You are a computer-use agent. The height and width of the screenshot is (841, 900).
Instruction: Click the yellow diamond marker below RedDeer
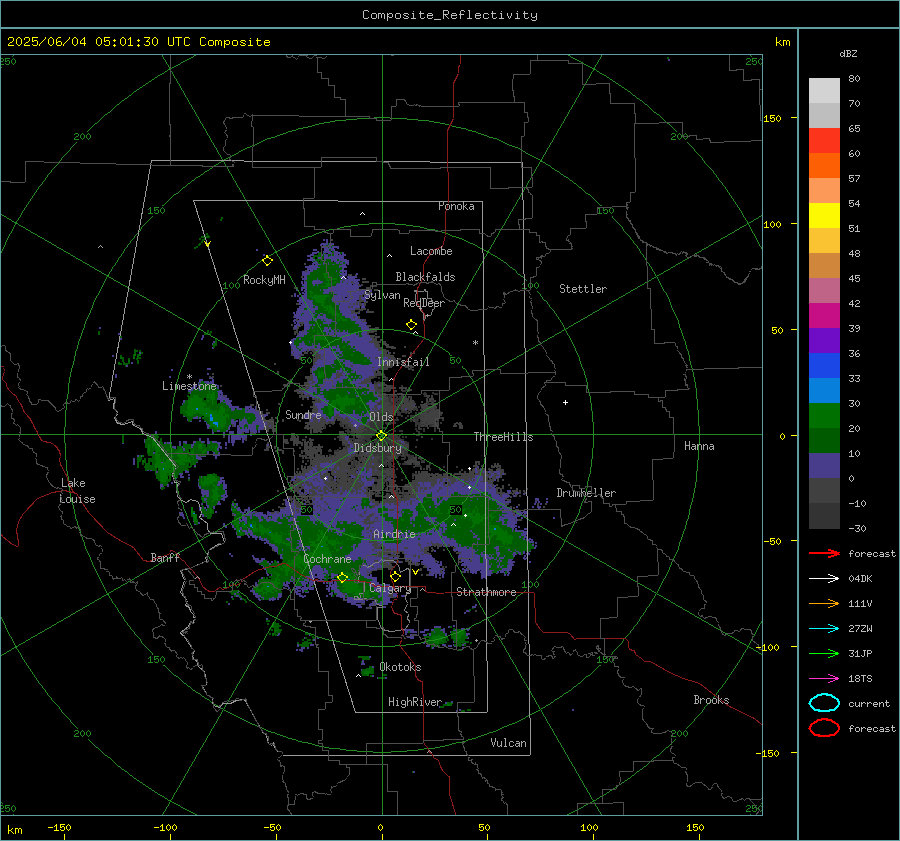(x=411, y=325)
